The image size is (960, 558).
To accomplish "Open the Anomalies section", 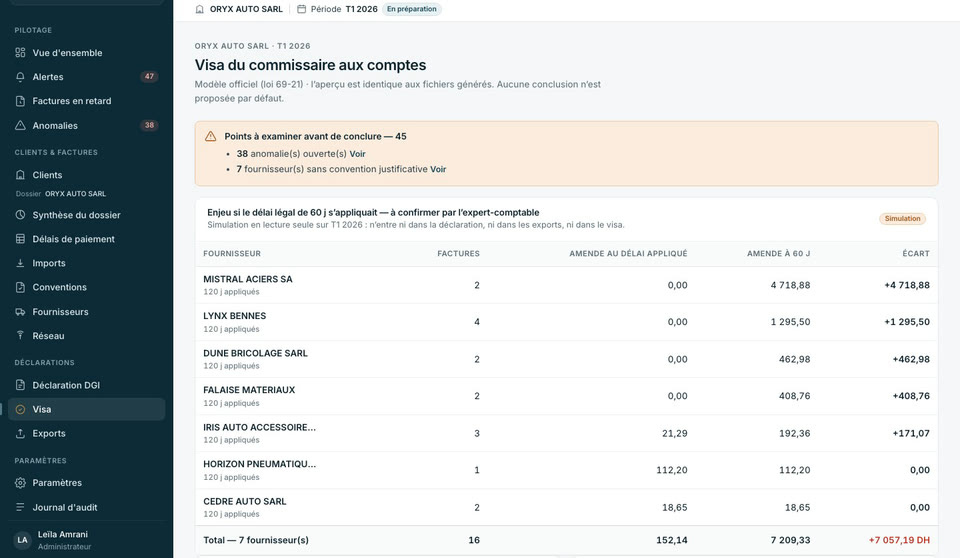I will 86,126.
